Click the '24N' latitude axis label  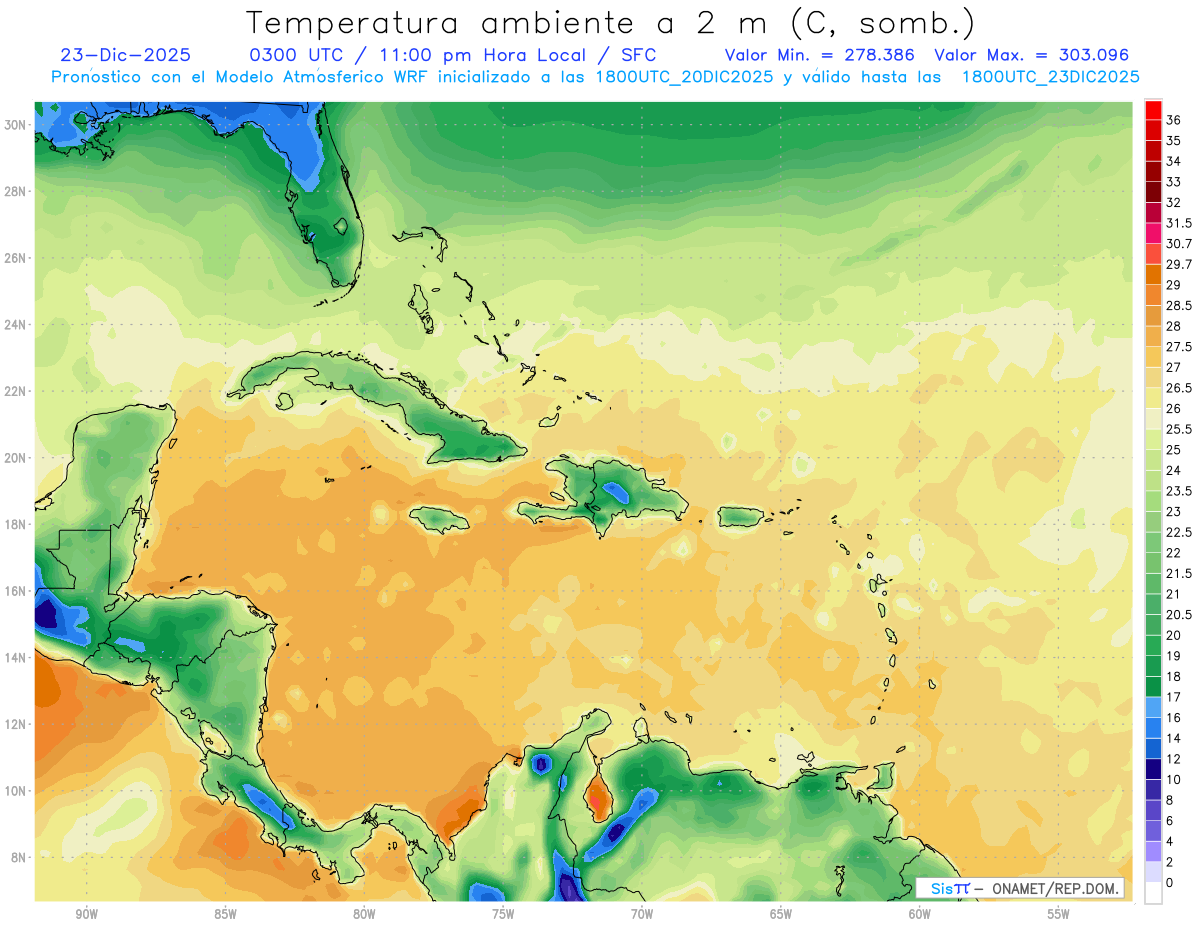pyautogui.click(x=16, y=325)
